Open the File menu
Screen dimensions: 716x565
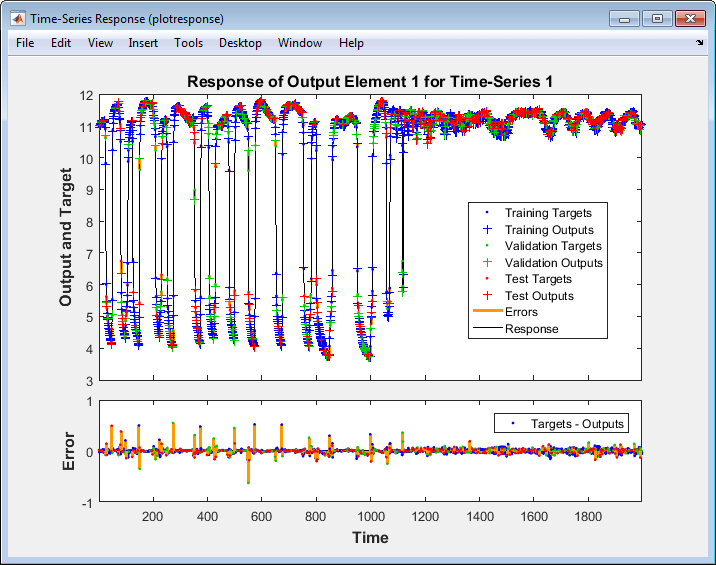[x=25, y=43]
